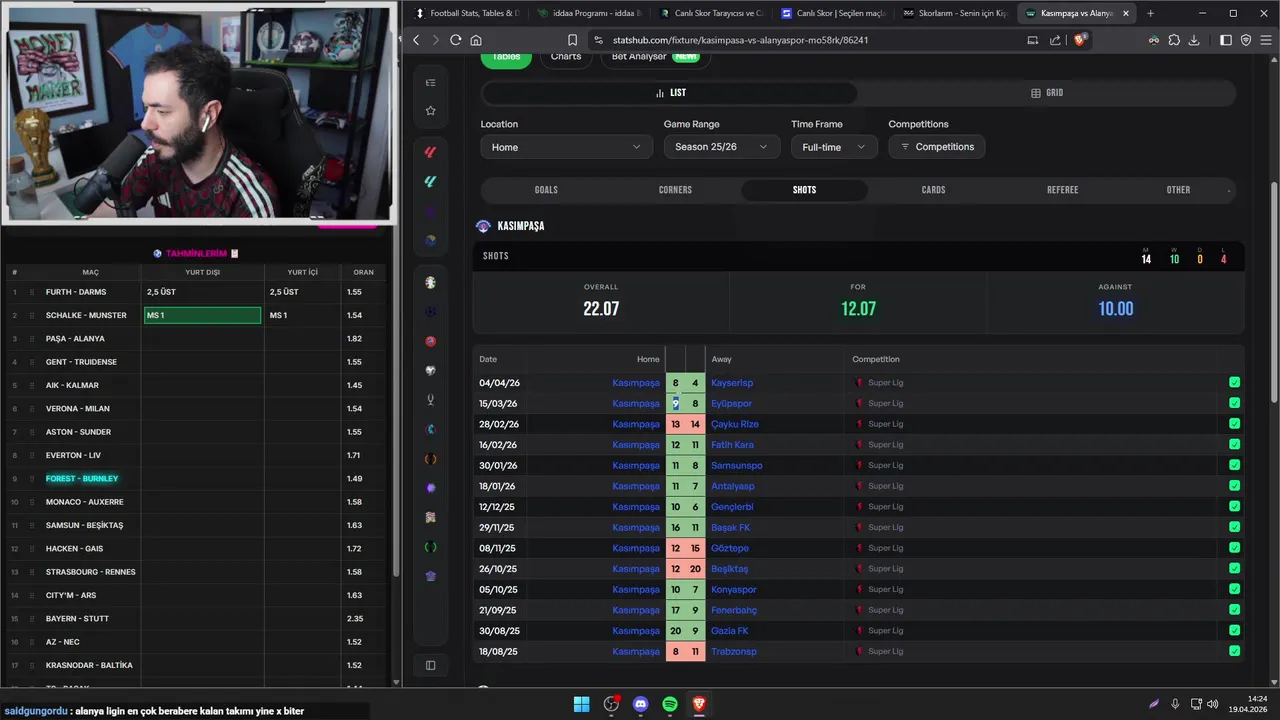Select the highlighted MS 1 cell for Schalke - Munster
This screenshot has width=1280, height=720.
pyautogui.click(x=202, y=315)
